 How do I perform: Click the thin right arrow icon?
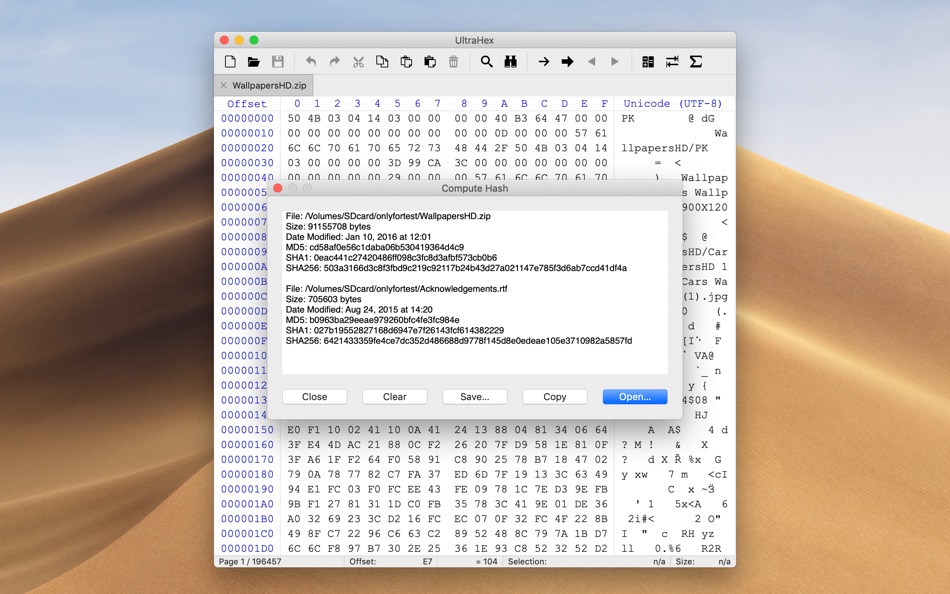[x=543, y=62]
